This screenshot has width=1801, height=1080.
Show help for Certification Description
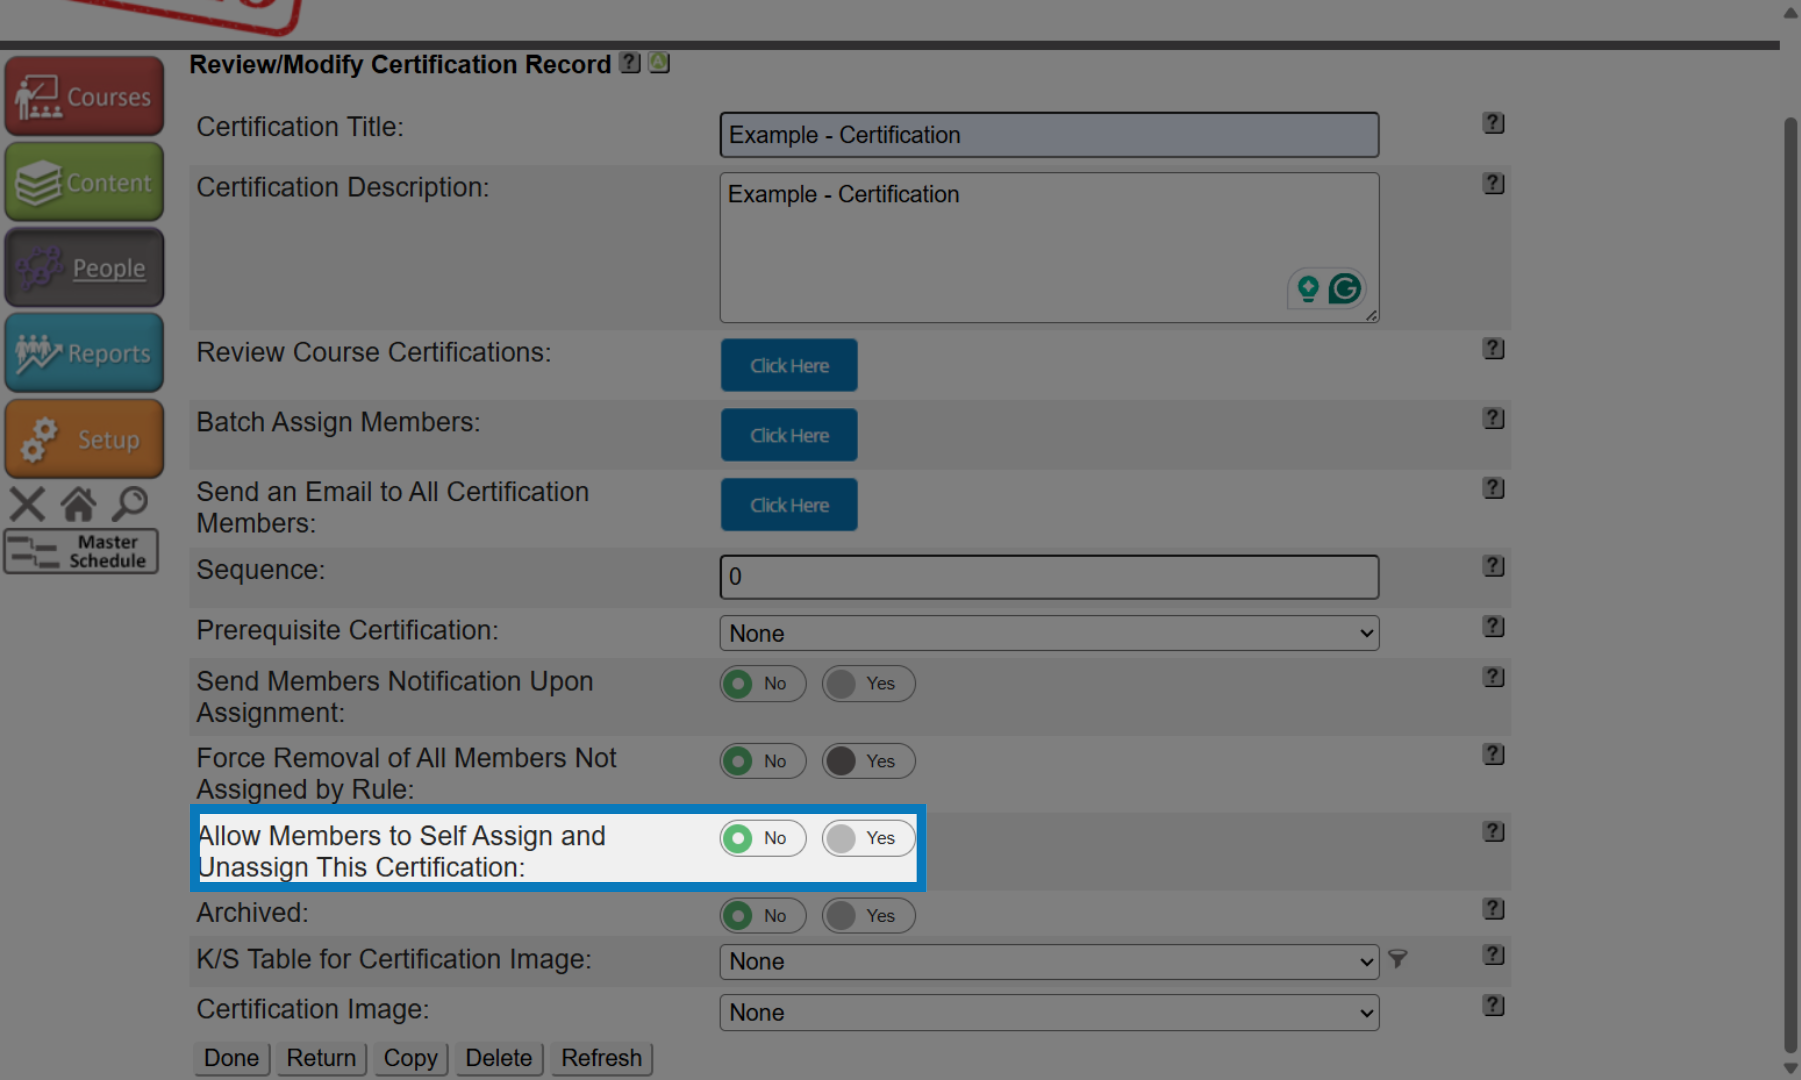point(1493,184)
